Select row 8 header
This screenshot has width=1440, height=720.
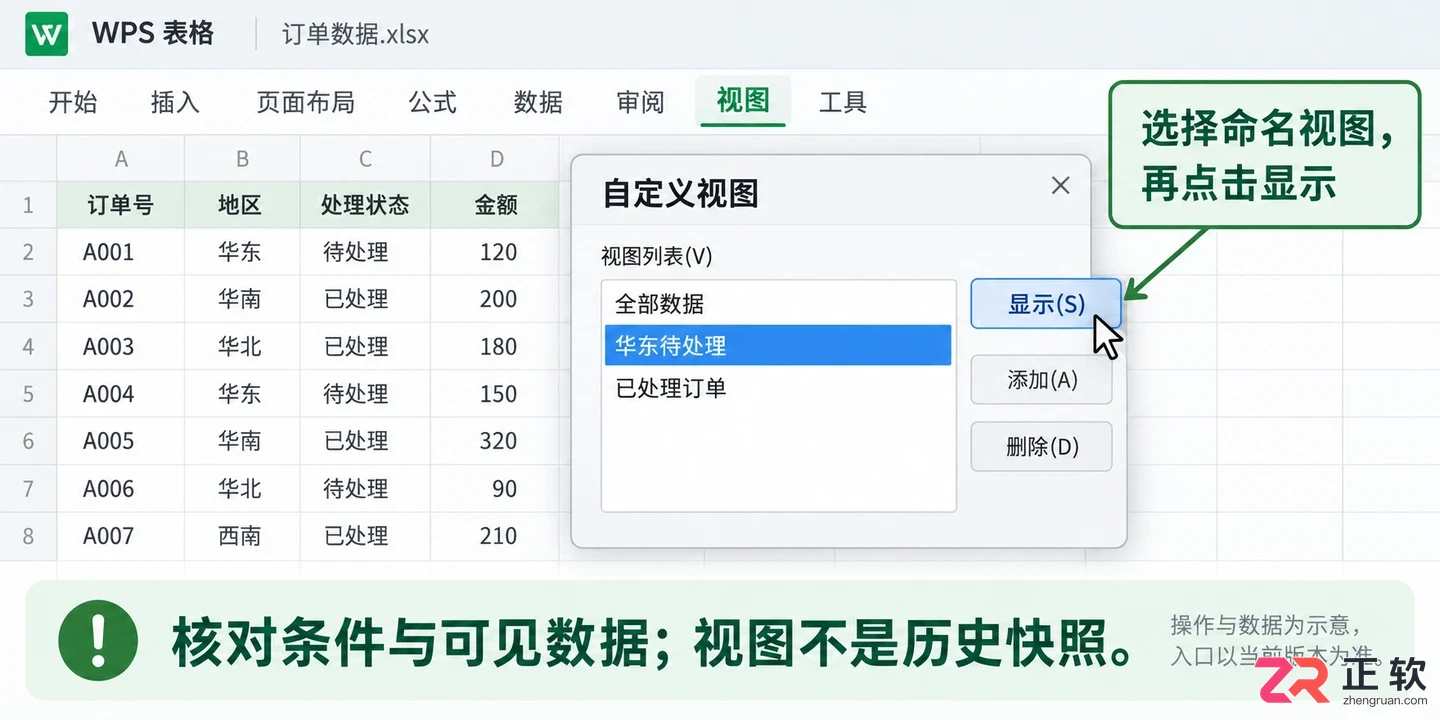(x=28, y=536)
